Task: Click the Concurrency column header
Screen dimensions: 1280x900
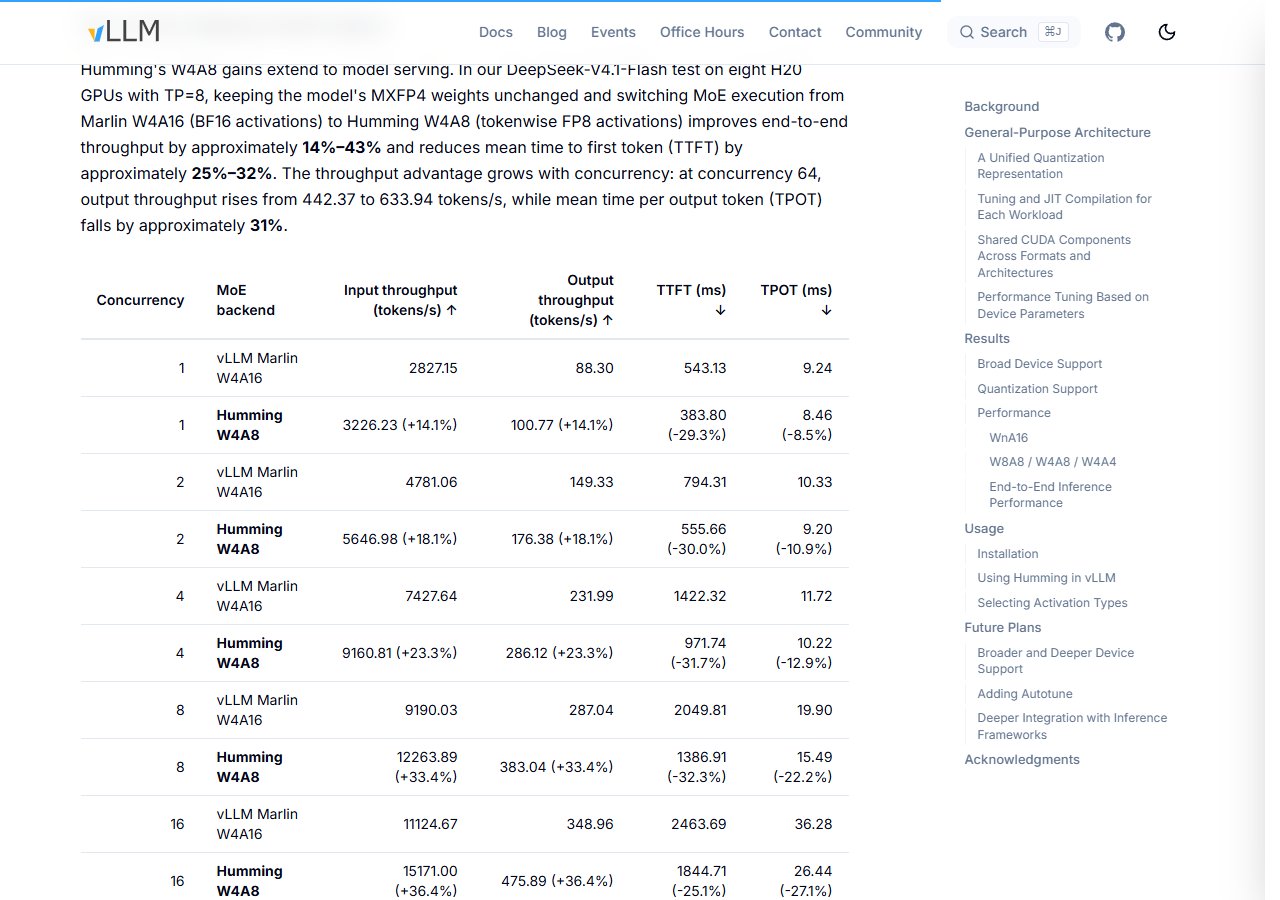Action: (x=140, y=300)
